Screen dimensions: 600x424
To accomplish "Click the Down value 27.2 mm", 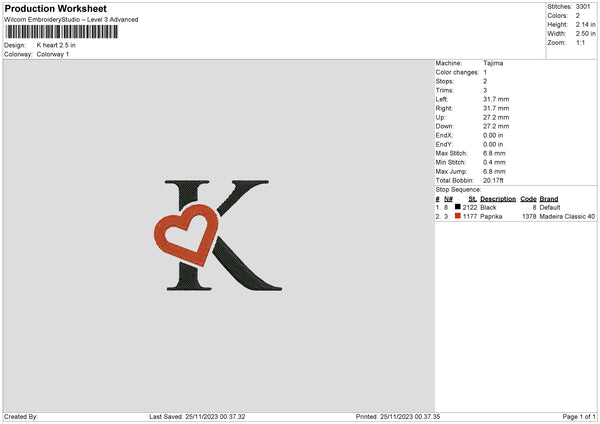I will pos(496,126).
